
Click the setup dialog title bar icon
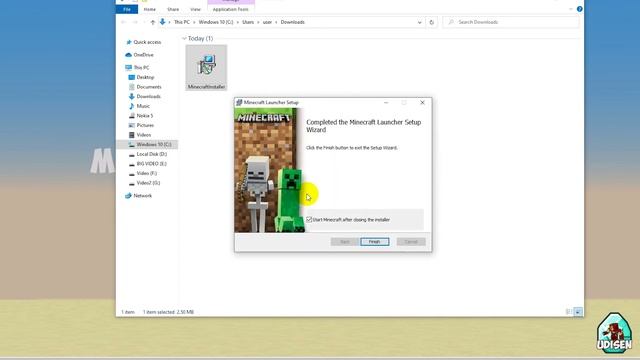pos(240,102)
